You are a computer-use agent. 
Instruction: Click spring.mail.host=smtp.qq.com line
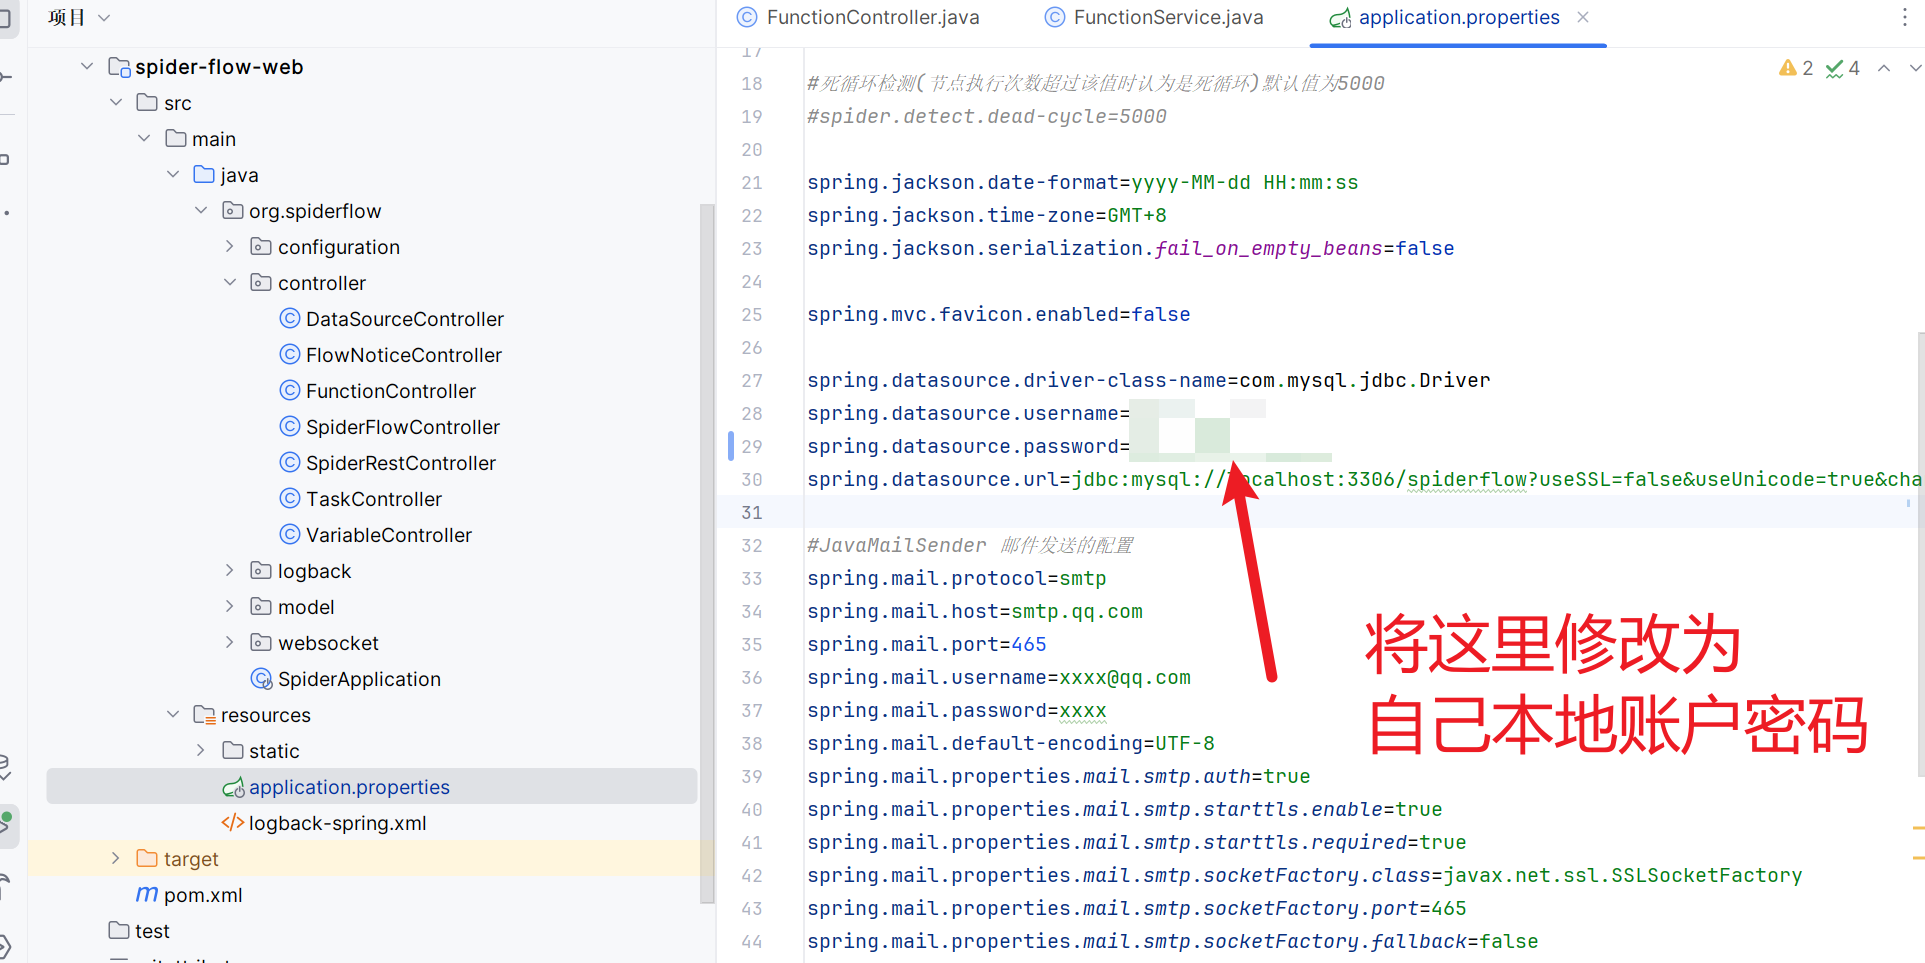pyautogui.click(x=975, y=612)
